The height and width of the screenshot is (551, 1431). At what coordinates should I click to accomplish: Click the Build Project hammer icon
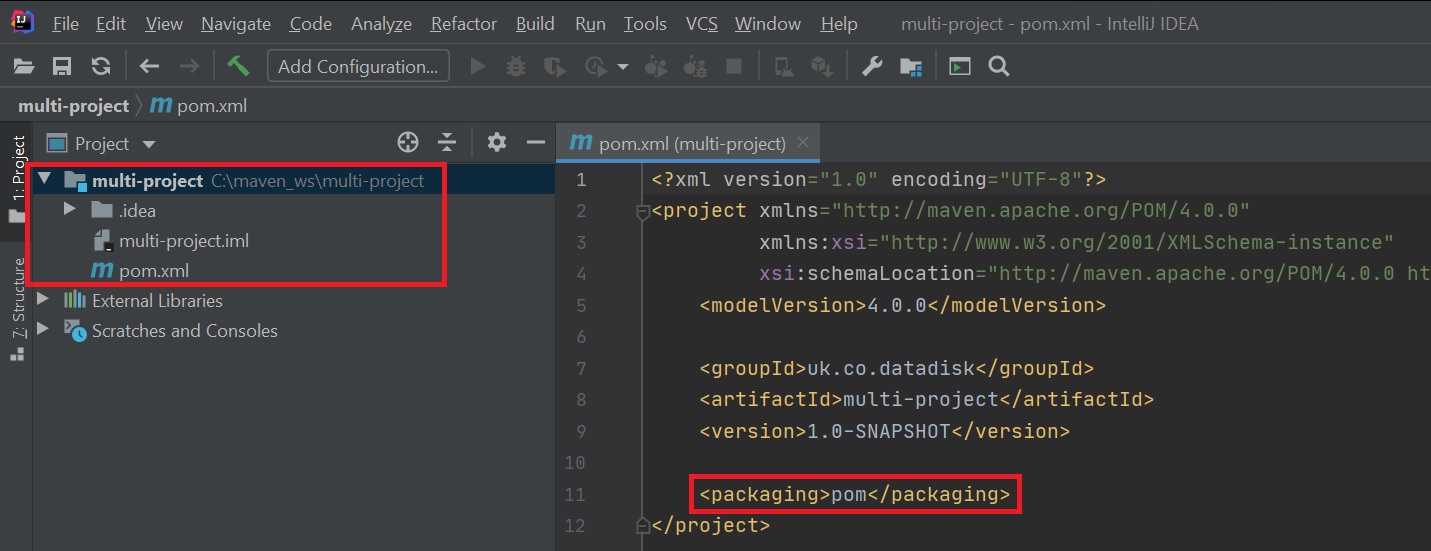[x=238, y=66]
